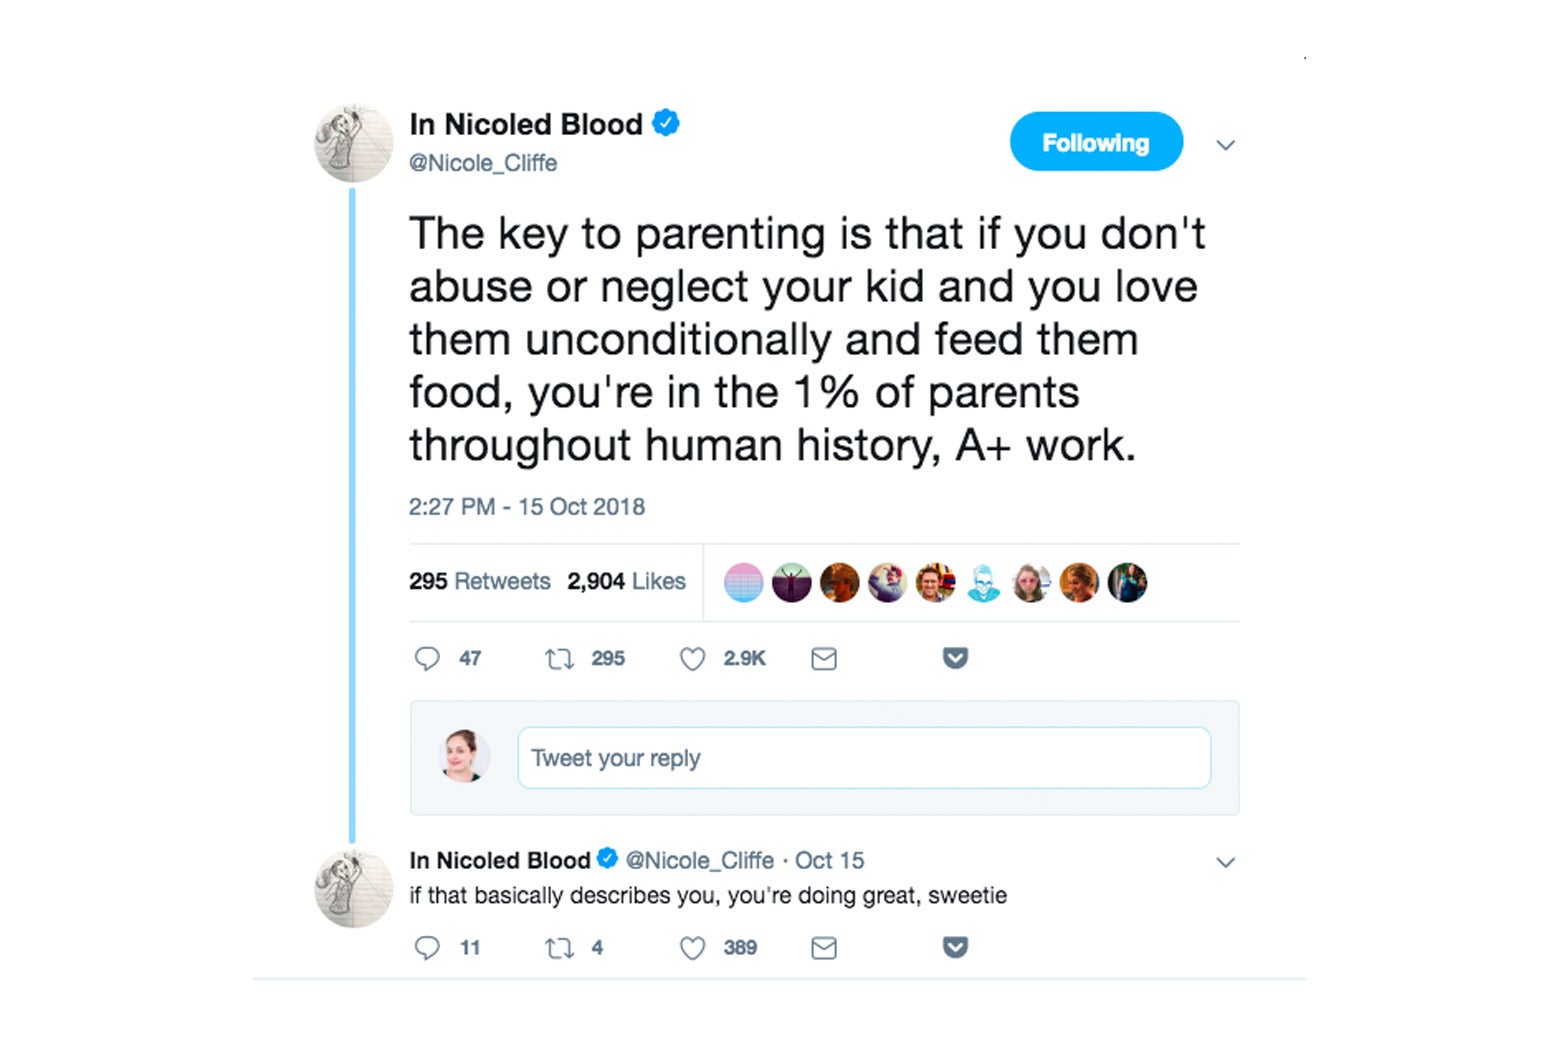
Task: Send the reply tweet via message icon
Action: (823, 947)
